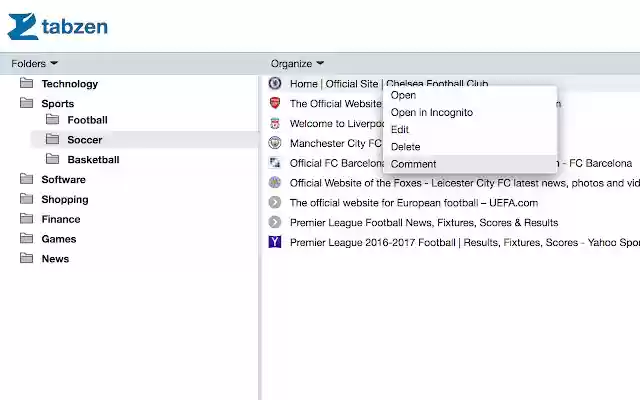Click the Manchester City crest favicon
This screenshot has width=640, height=400.
coord(275,143)
